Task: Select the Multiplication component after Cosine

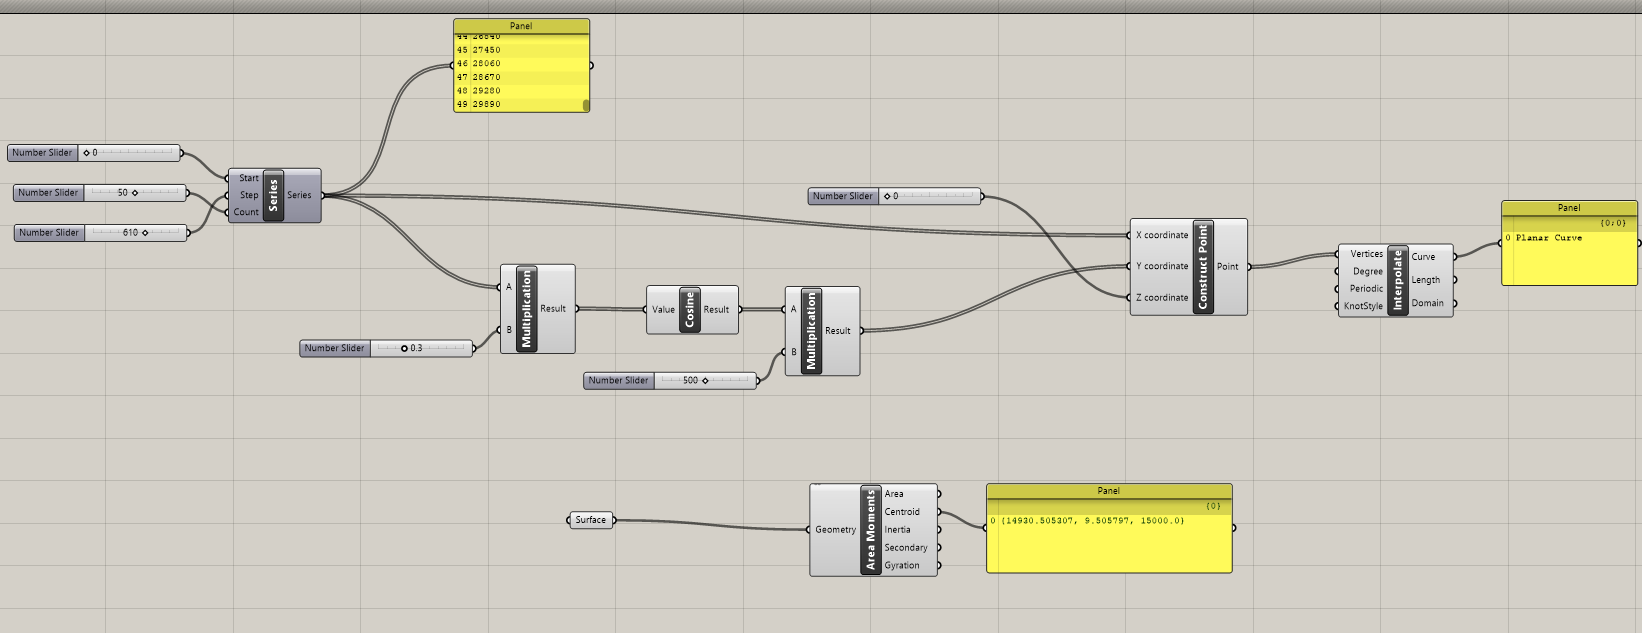Action: point(811,331)
